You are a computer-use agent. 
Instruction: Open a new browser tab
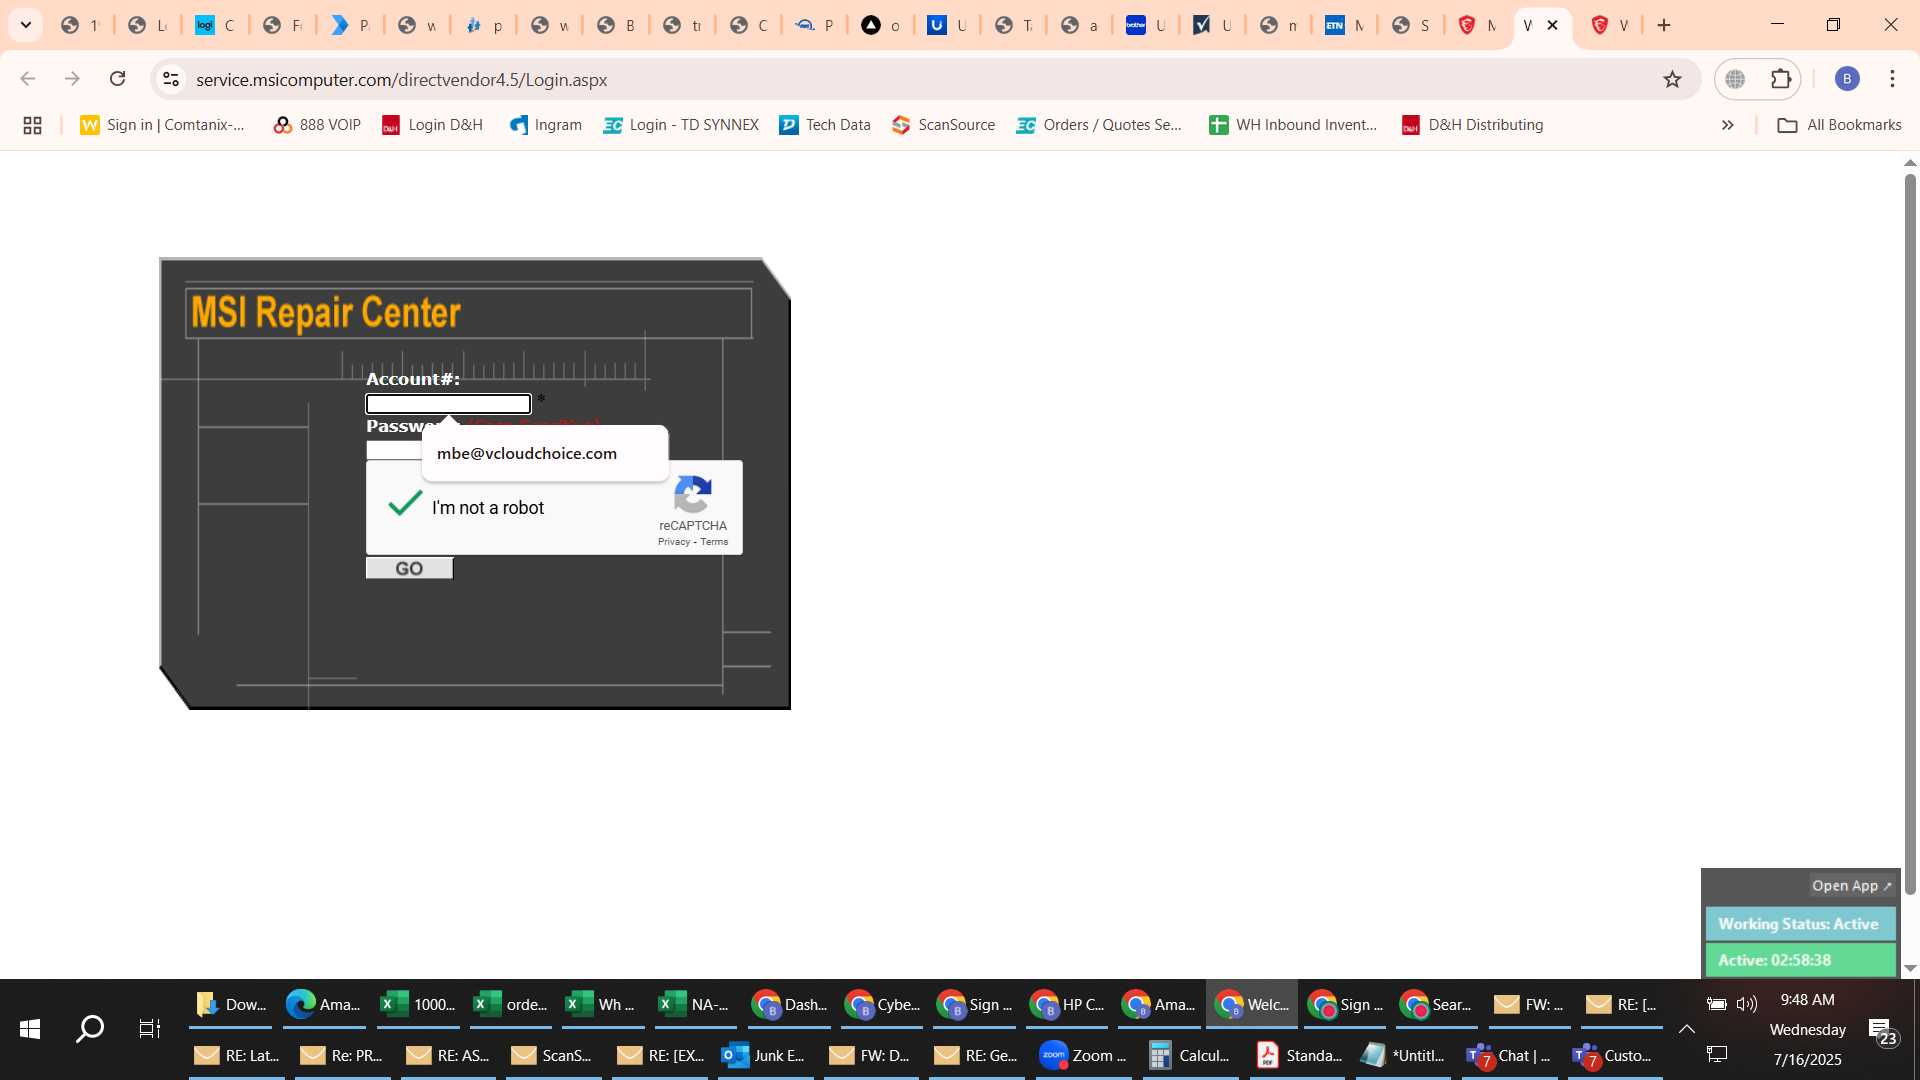[x=1664, y=25]
